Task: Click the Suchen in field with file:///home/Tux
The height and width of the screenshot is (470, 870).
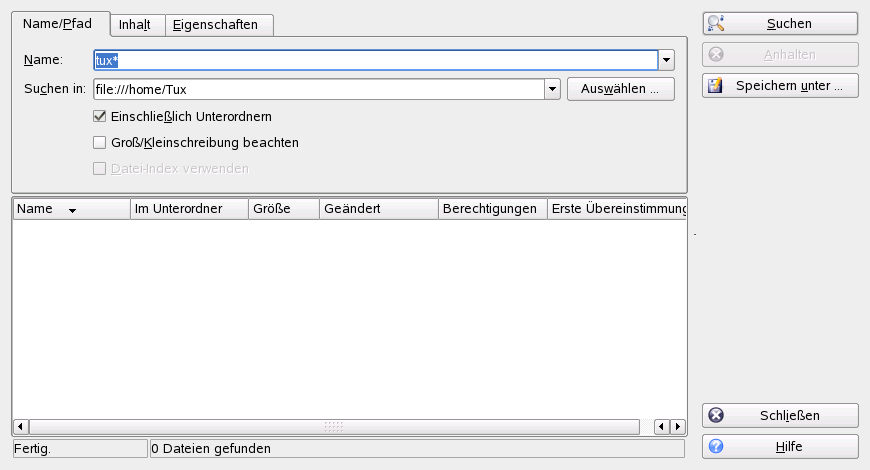Action: coord(319,89)
